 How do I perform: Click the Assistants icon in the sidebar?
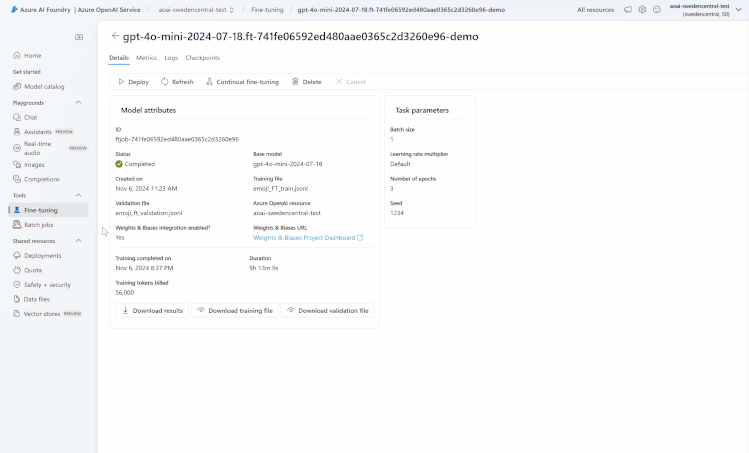(x=17, y=131)
